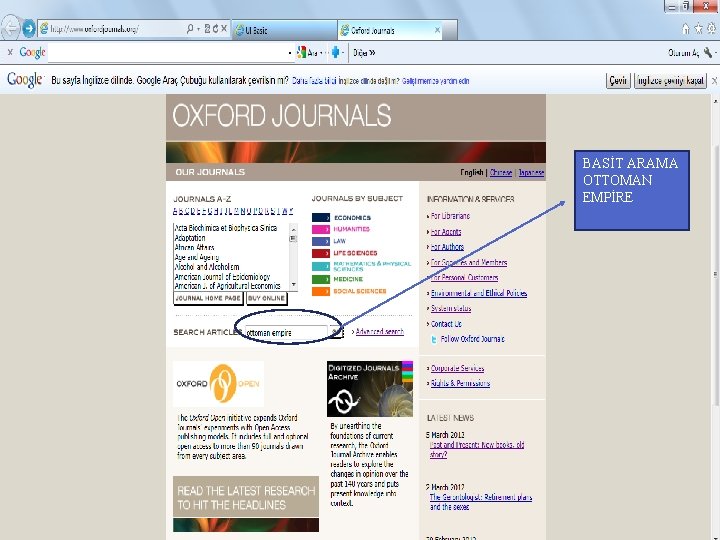The width and height of the screenshot is (720, 540).
Task: Open Google toolbar wrench settings
Action: (x=708, y=53)
